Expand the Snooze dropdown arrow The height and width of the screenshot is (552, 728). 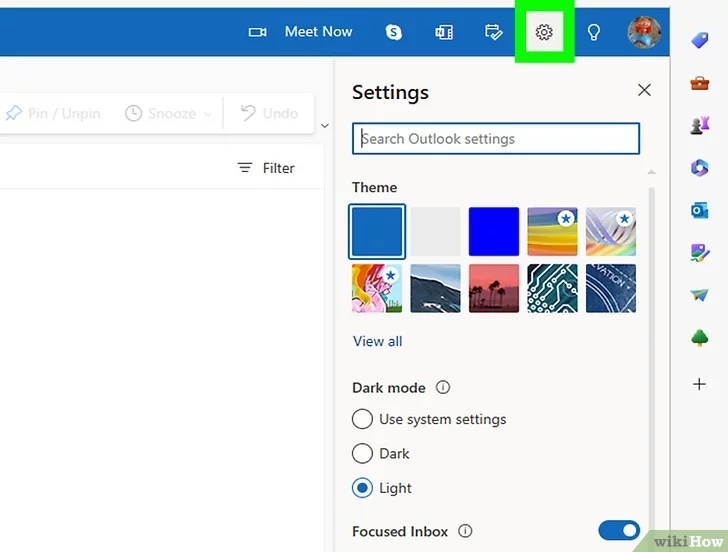click(x=208, y=114)
